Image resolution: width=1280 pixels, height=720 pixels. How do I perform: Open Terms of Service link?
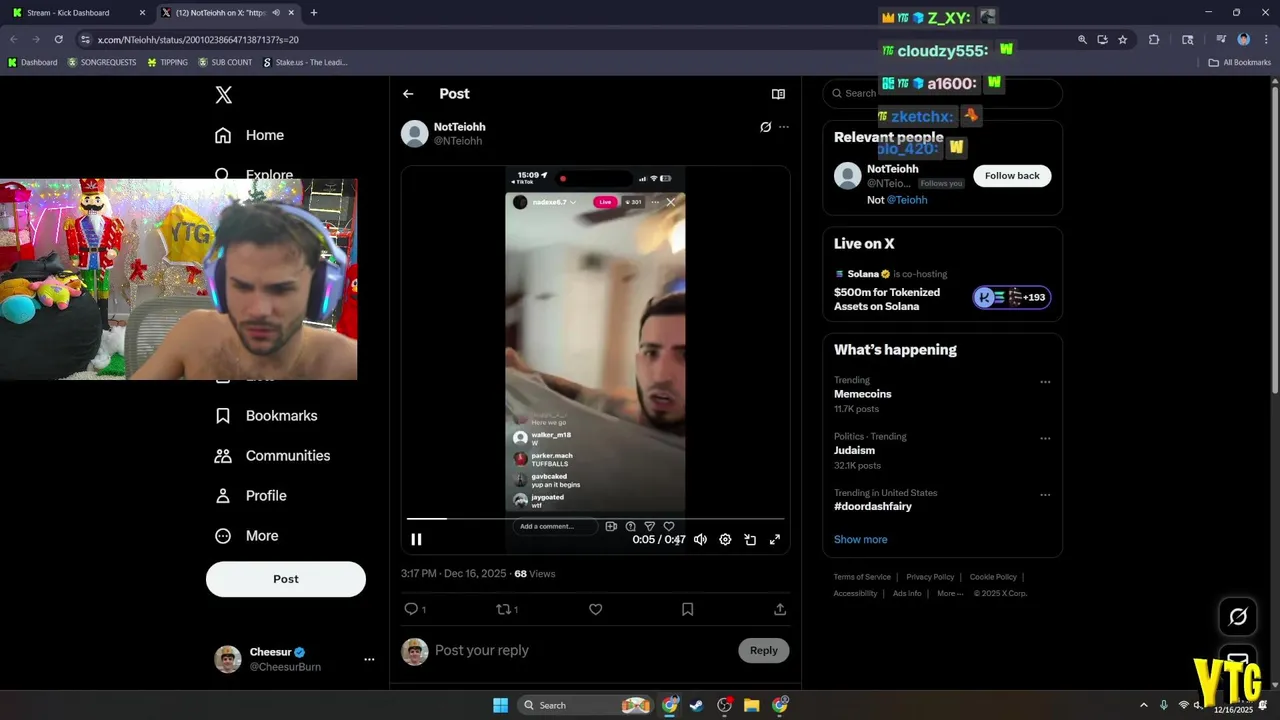pos(862,577)
